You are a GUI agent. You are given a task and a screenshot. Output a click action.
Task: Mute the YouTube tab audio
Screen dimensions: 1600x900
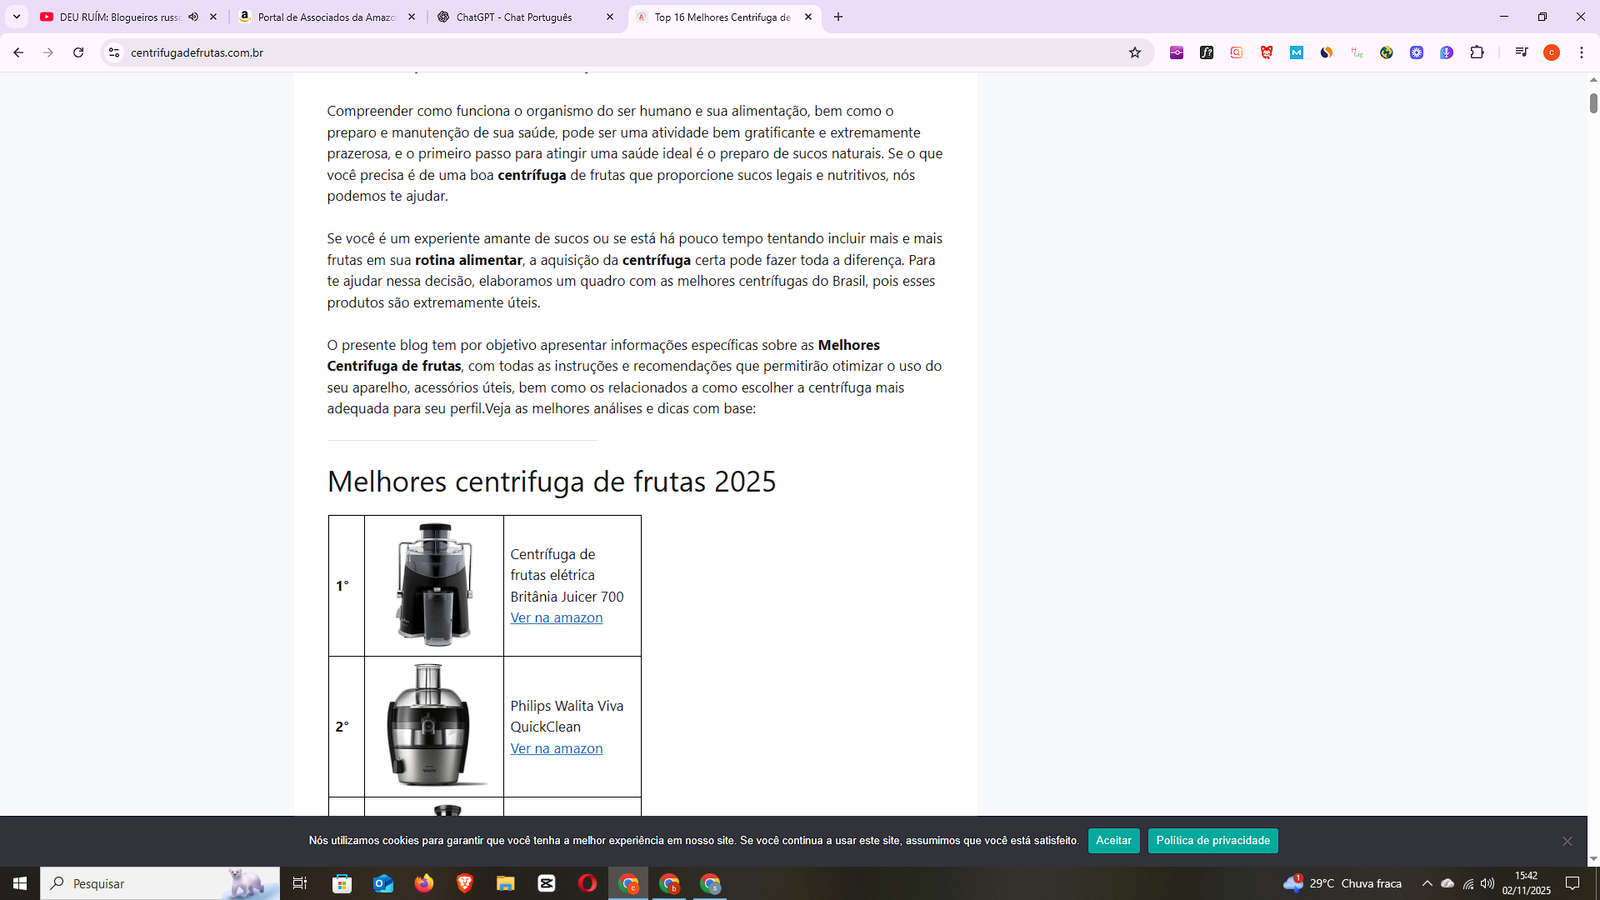[x=193, y=17]
